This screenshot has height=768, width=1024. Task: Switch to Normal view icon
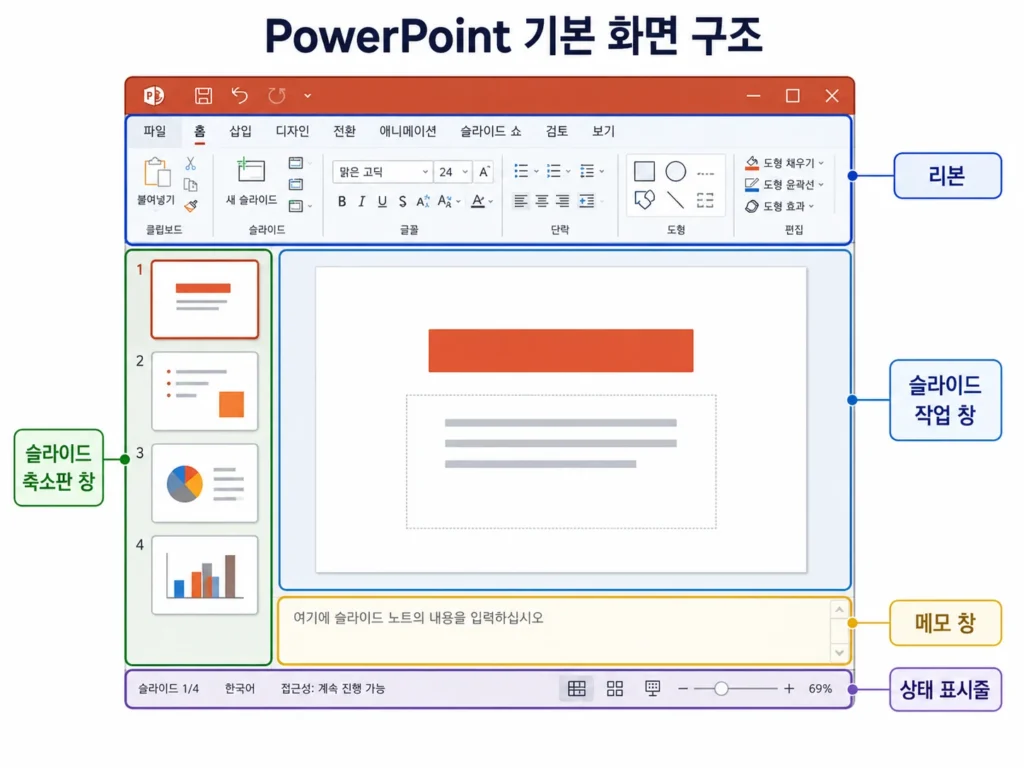tap(577, 688)
